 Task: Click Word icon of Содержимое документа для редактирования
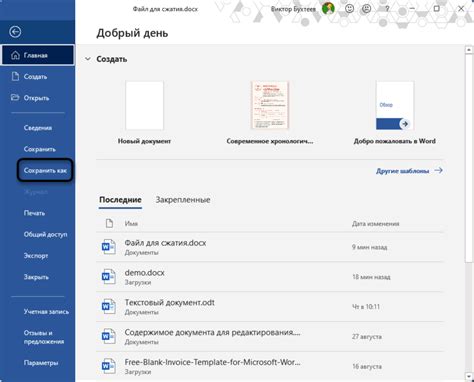point(108,336)
